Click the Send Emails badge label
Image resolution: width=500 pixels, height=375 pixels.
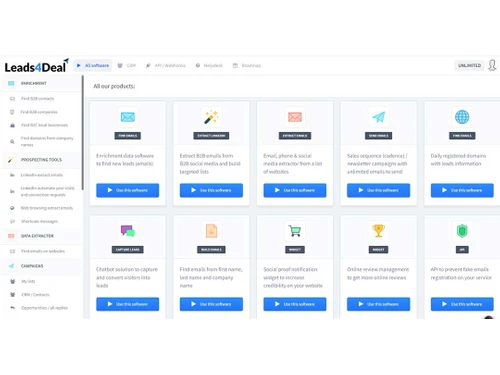(378, 136)
